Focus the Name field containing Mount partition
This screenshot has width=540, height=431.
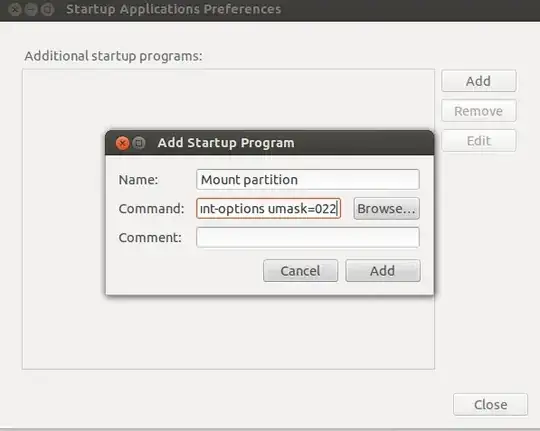click(x=308, y=179)
